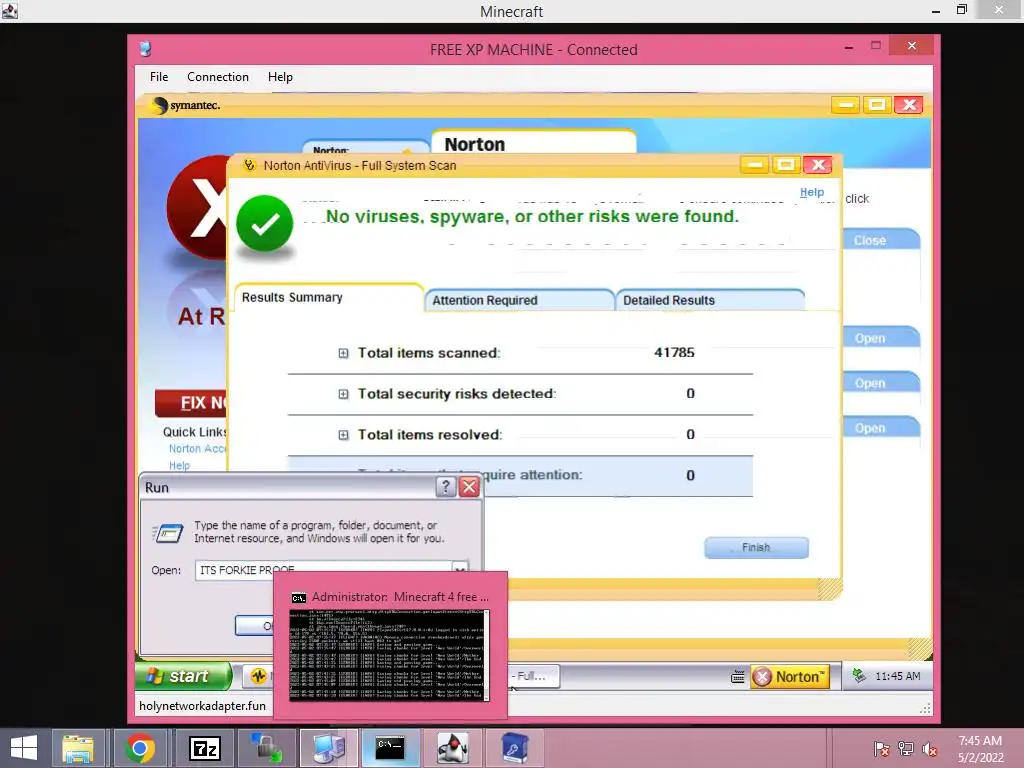Switch to the Detailed Results tab
Image resolution: width=1024 pixels, height=768 pixels.
[709, 300]
